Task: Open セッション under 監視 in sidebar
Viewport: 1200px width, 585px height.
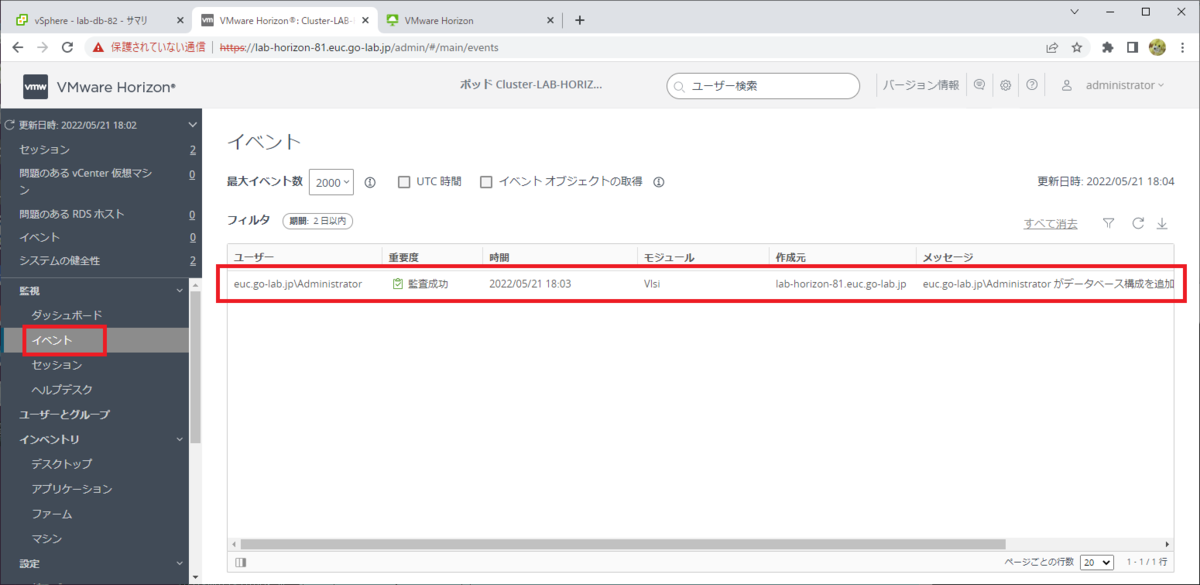Action: point(56,365)
